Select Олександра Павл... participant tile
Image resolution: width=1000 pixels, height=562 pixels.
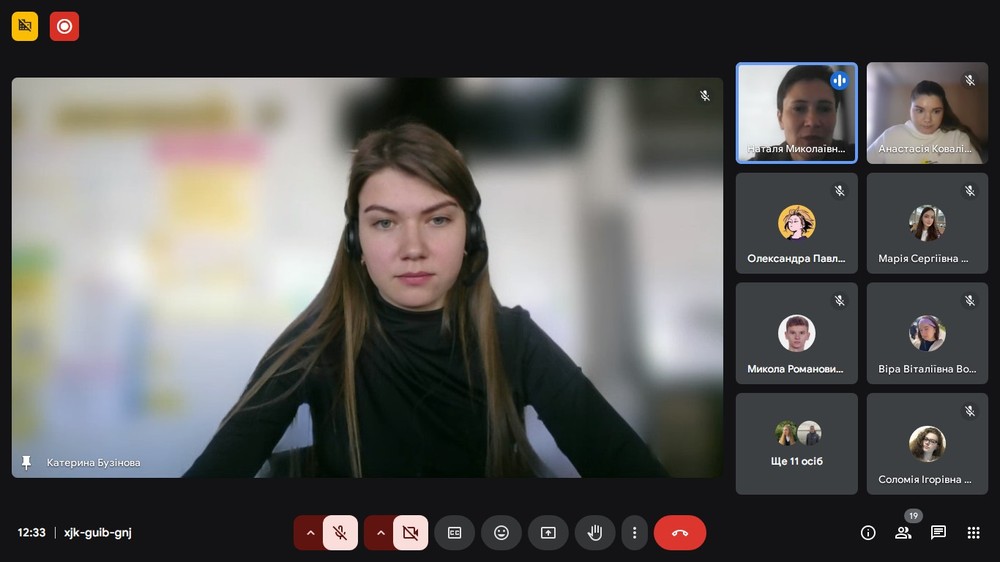tap(797, 223)
